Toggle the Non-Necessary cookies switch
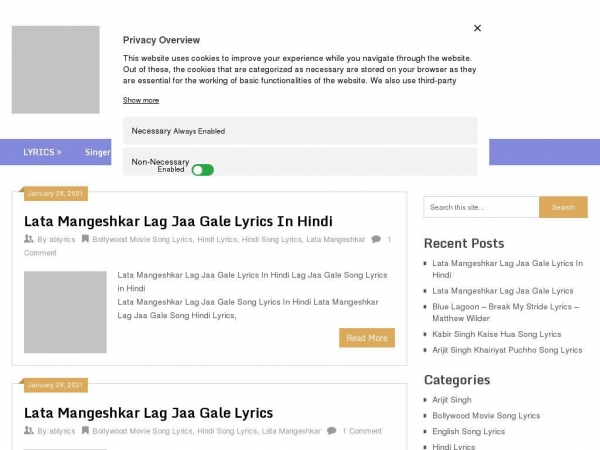The height and width of the screenshot is (450, 600). (203, 170)
